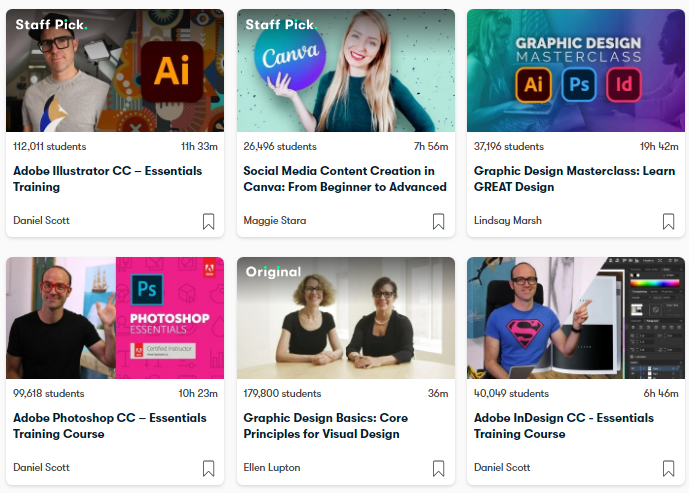Open the InDesign course Superman-shirt thumbnail

(x=576, y=318)
